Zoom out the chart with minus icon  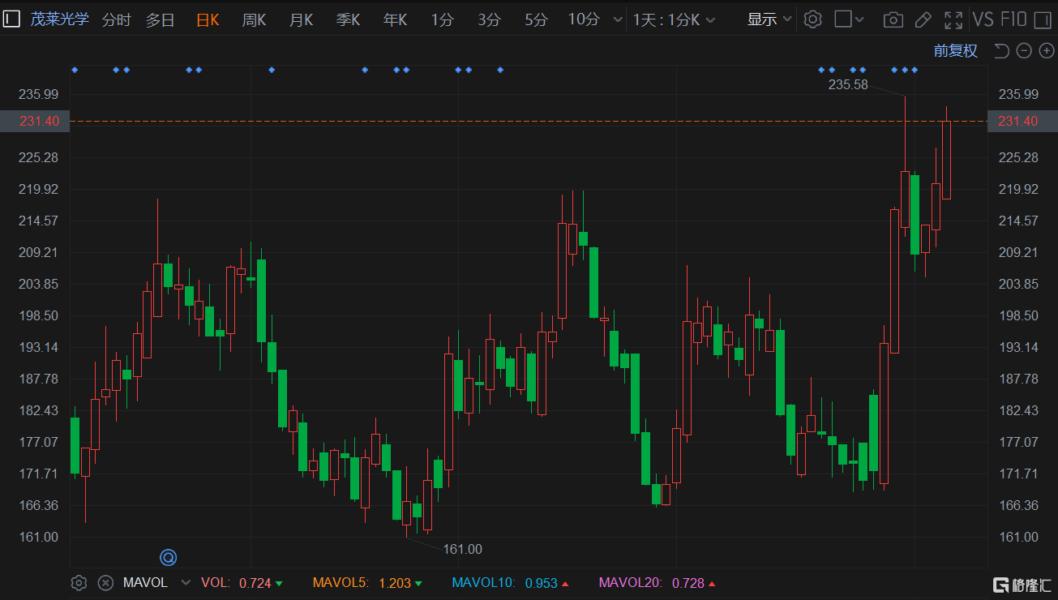pyautogui.click(x=1024, y=51)
